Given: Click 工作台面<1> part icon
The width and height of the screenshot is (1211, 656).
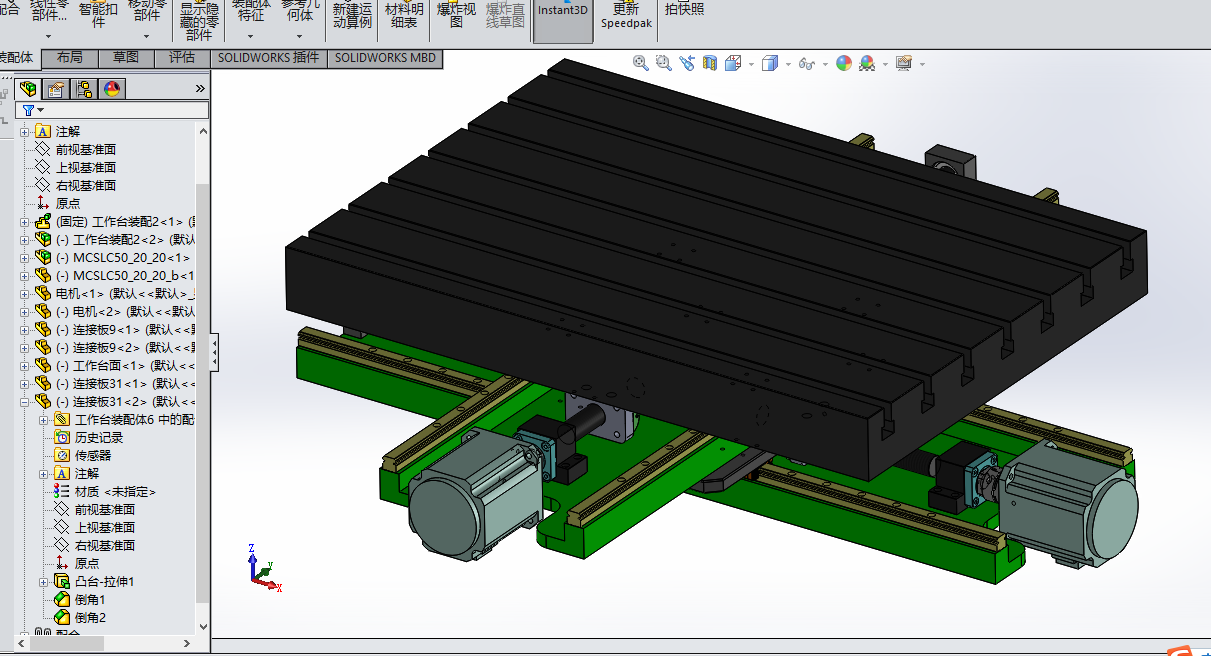Looking at the screenshot, I should point(42,365).
